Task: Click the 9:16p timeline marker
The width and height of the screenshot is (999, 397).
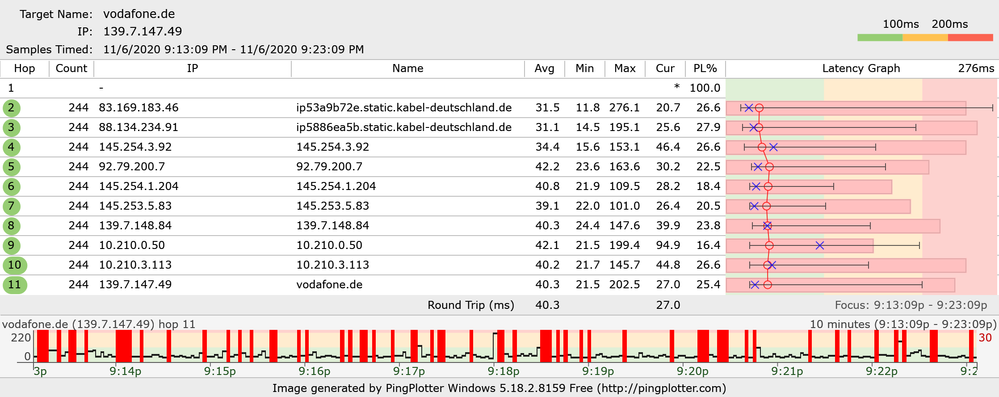Action: coord(315,370)
